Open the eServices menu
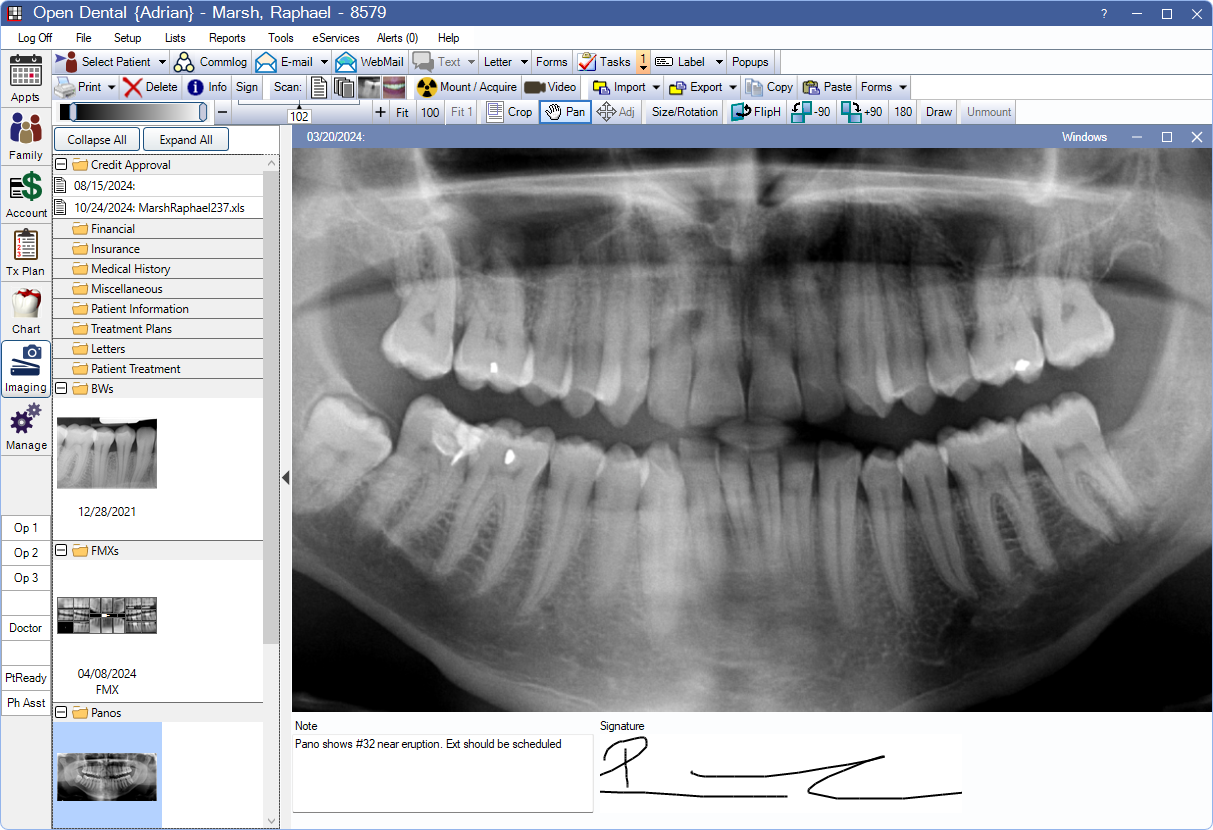Viewport: 1213px width, 830px height. (334, 38)
